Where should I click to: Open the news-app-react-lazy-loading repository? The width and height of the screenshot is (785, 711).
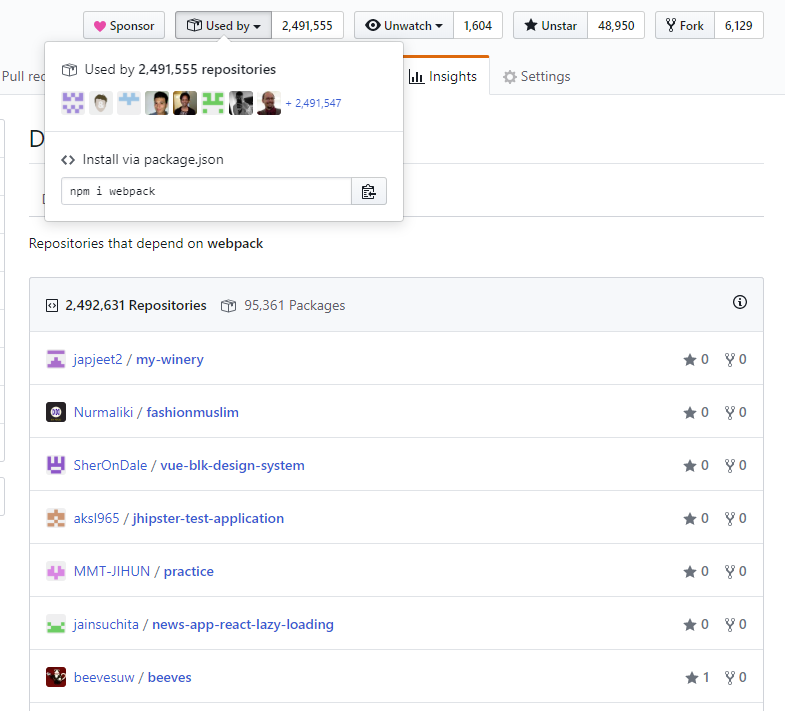click(x=243, y=625)
